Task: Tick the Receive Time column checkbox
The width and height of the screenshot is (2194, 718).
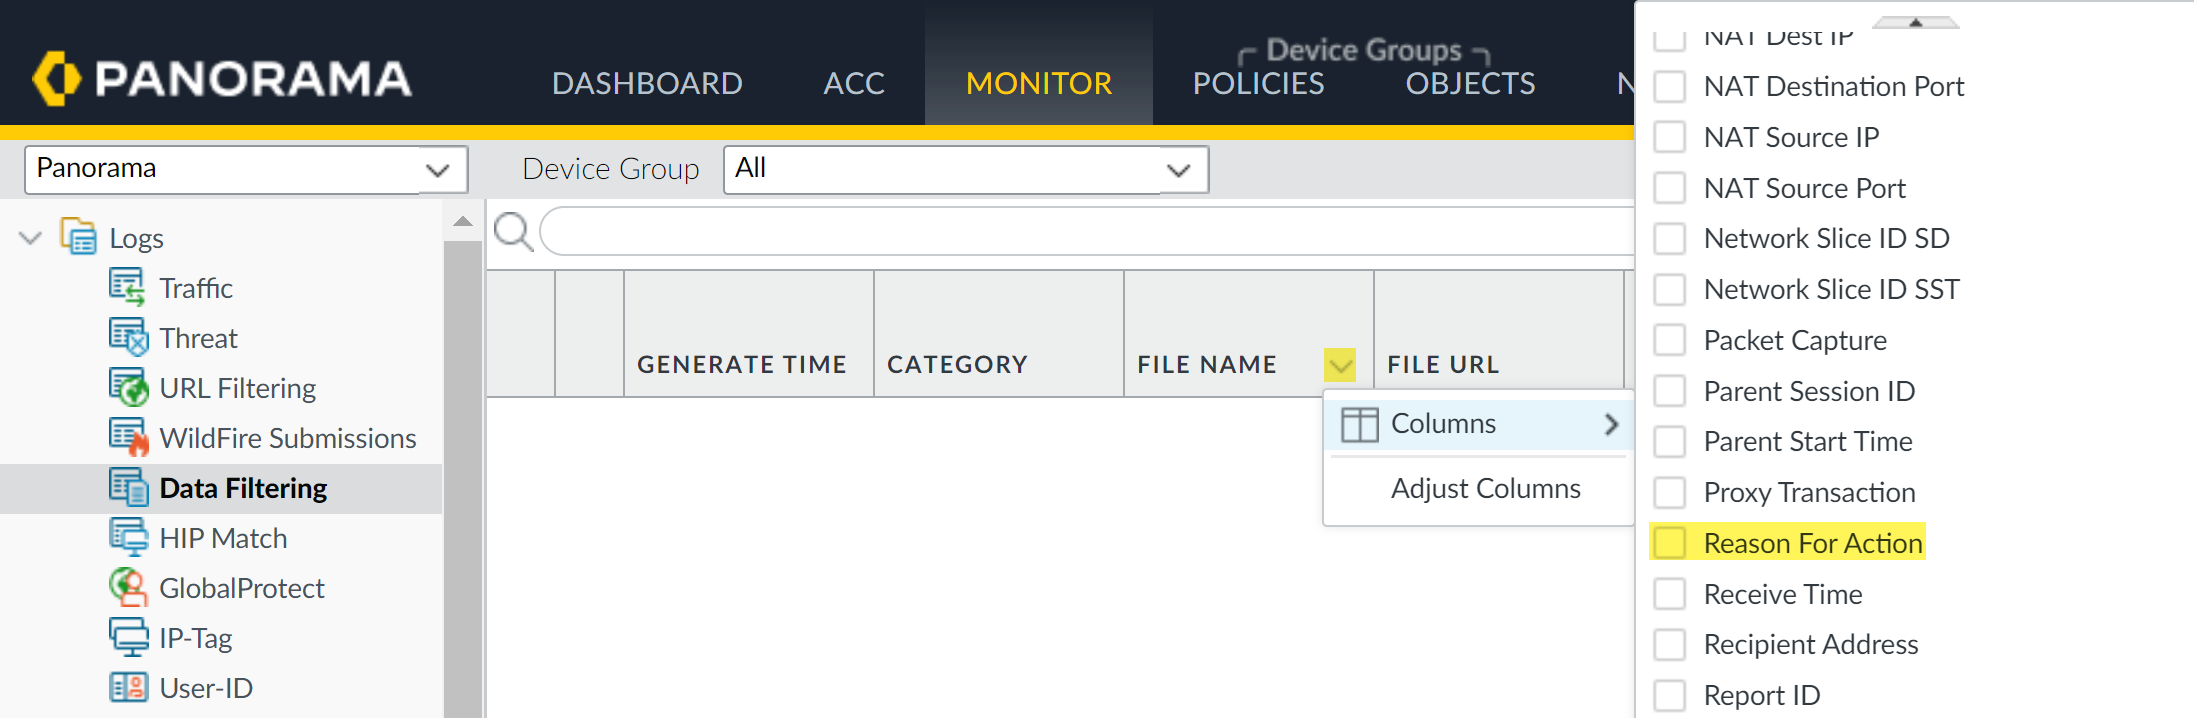Action: point(1669,594)
